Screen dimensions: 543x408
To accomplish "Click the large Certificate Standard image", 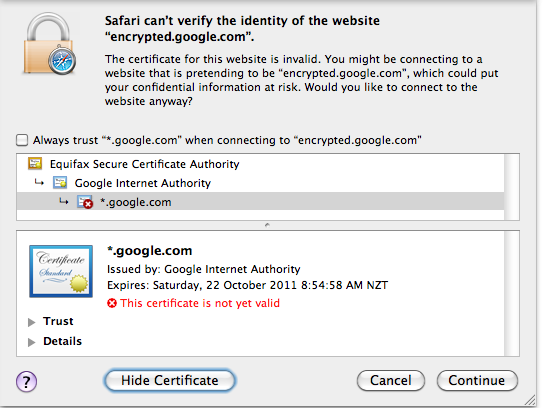I will 61,271.
